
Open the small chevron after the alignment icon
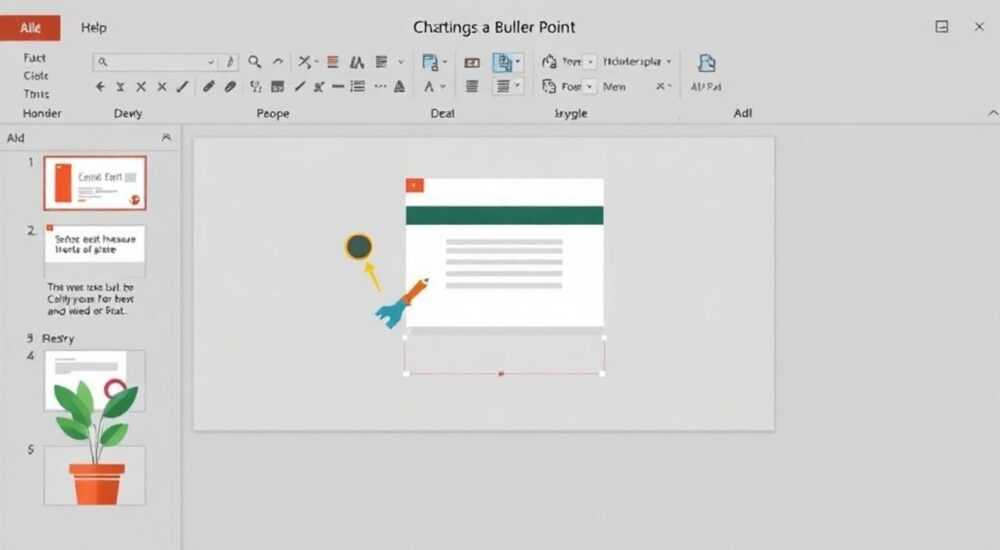(401, 62)
